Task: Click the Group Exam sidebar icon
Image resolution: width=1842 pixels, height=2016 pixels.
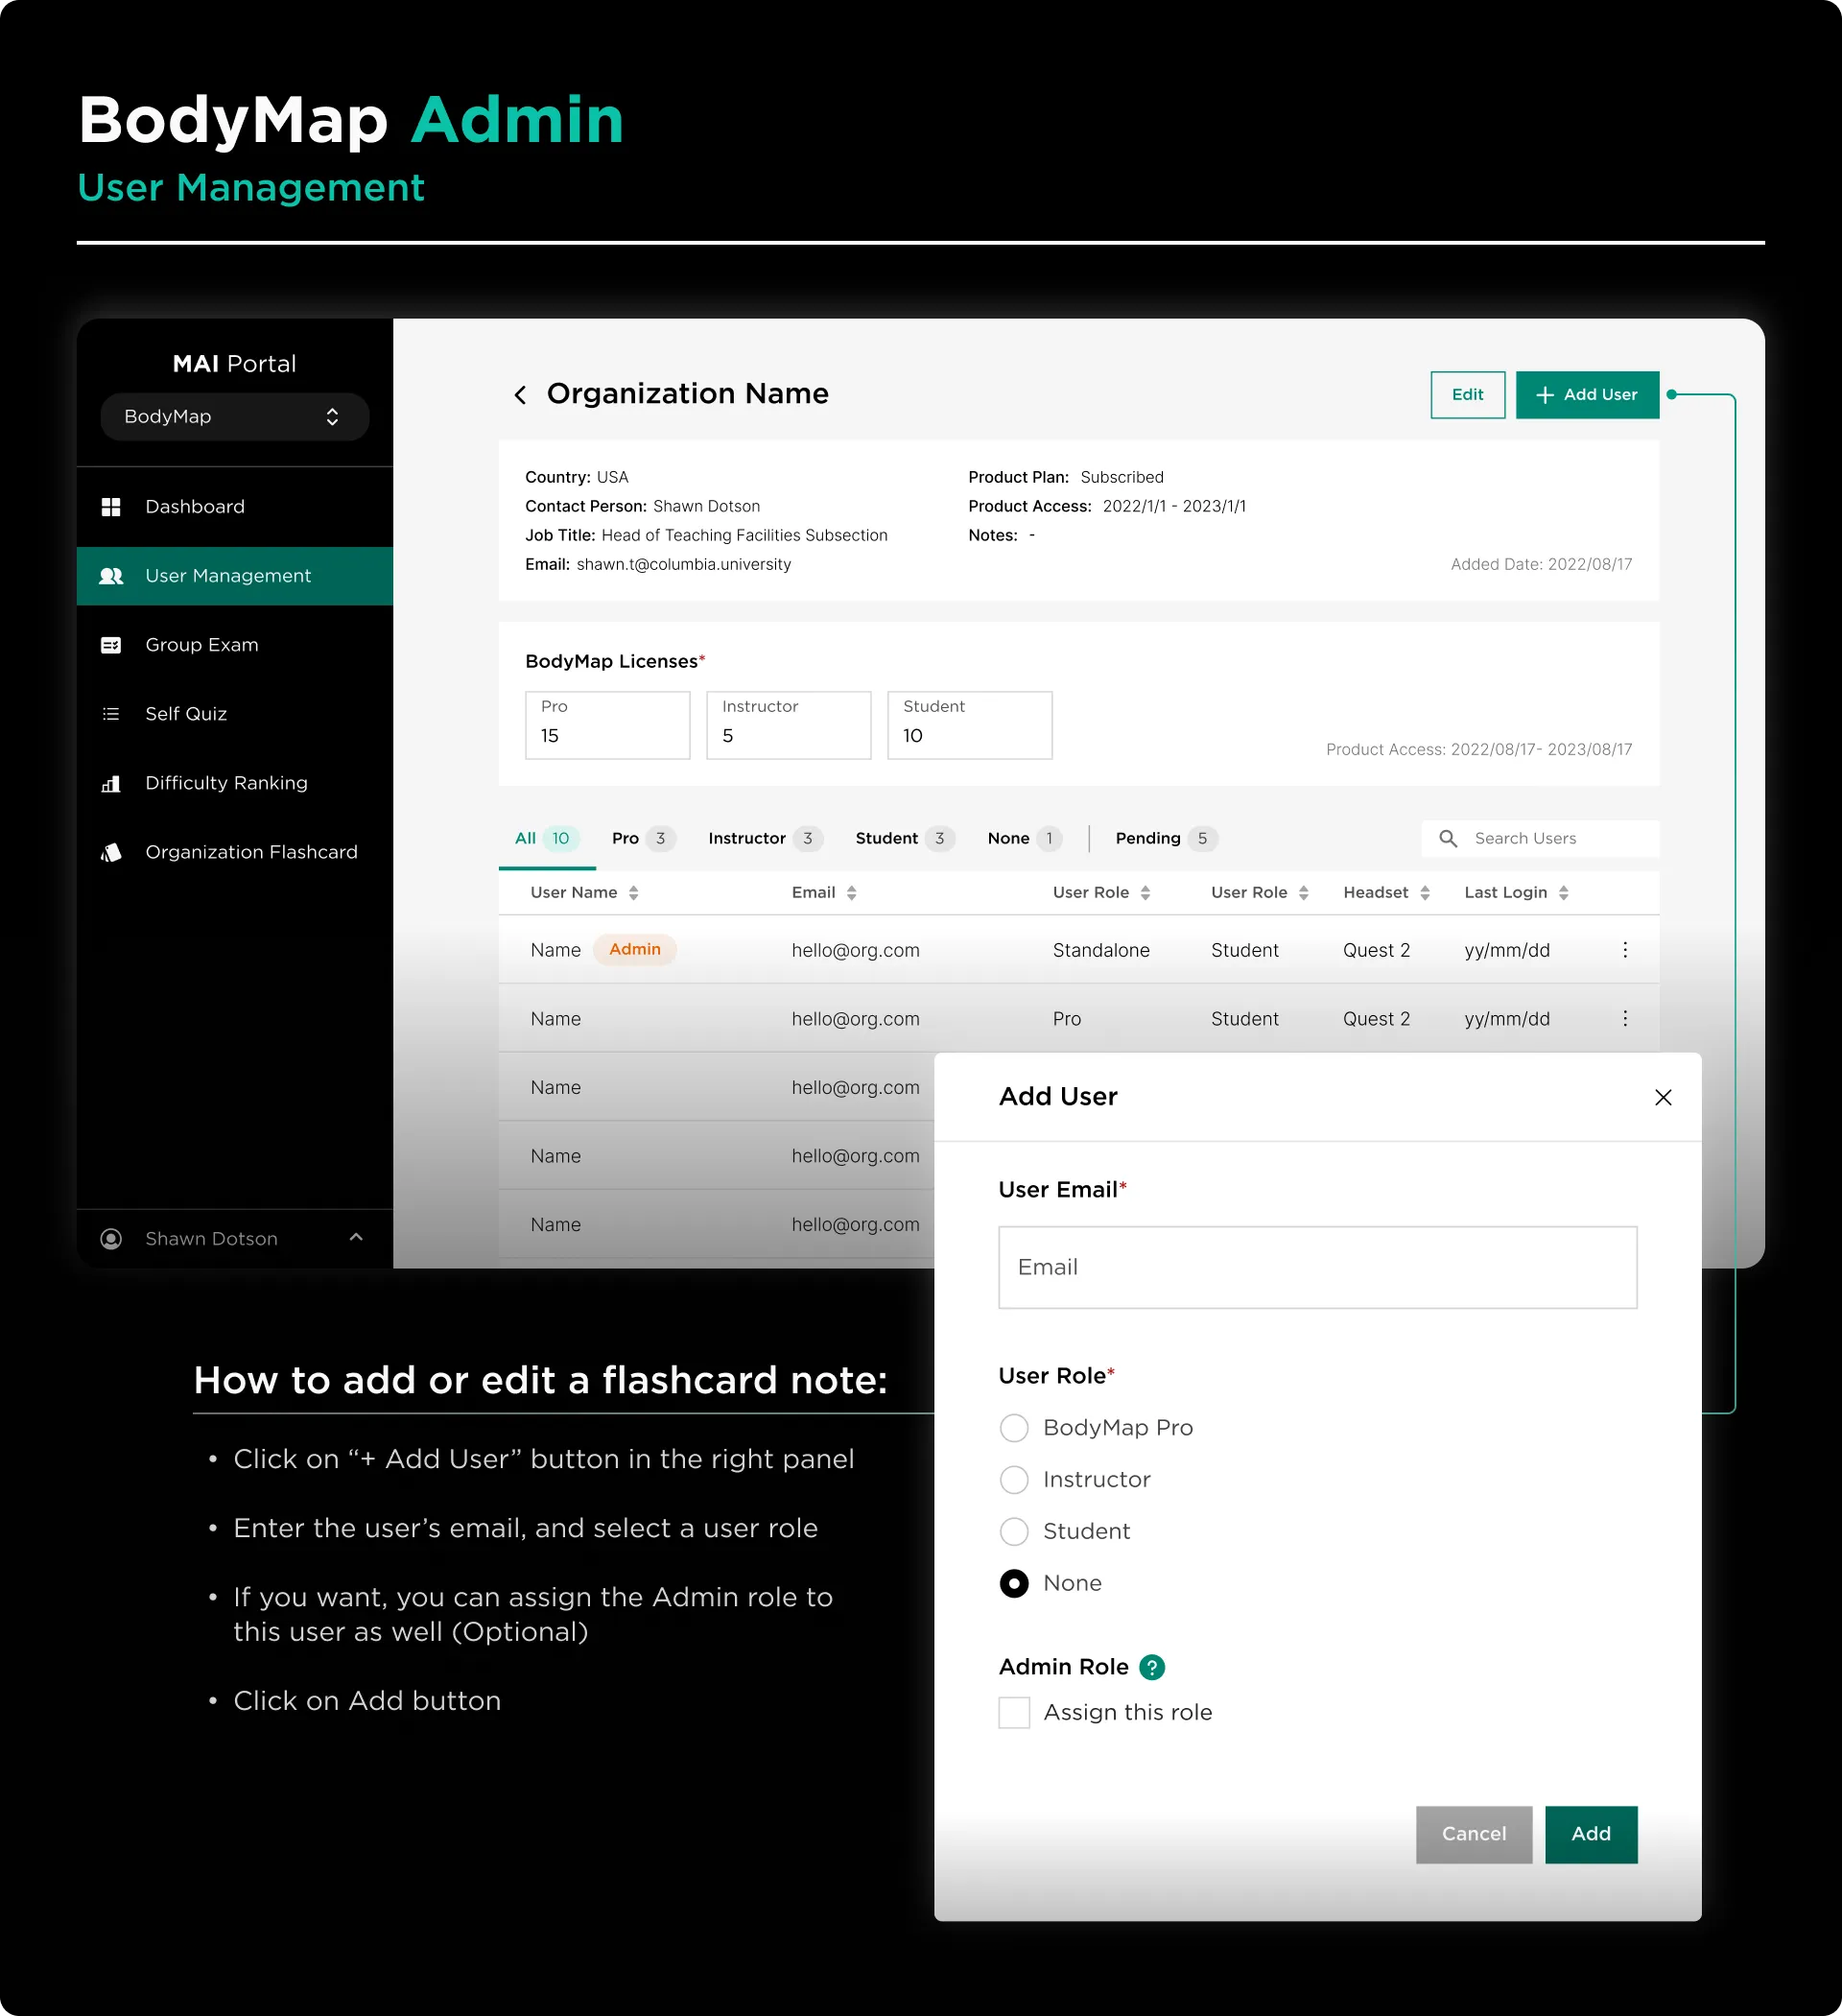Action: tap(111, 645)
